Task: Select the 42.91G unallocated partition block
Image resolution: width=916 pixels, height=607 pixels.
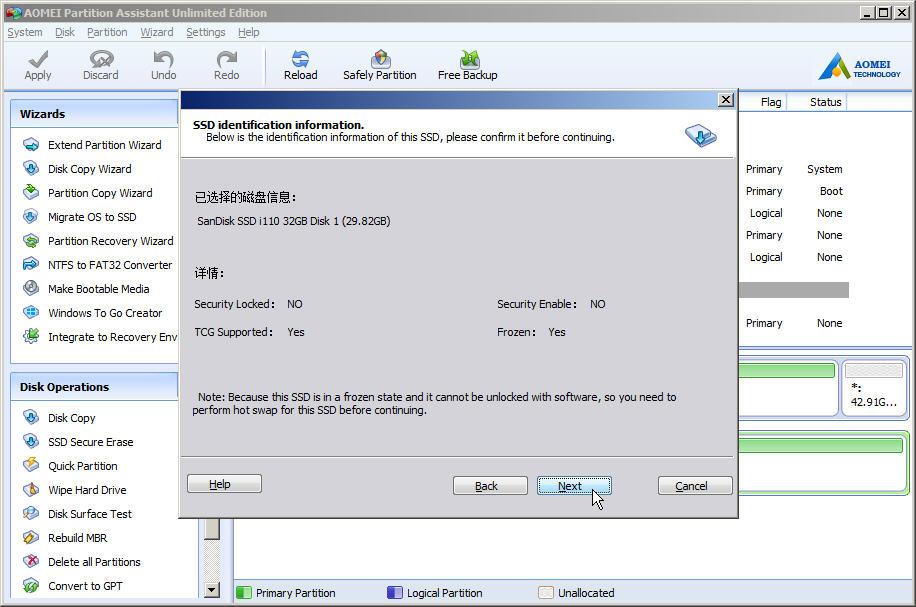Action: (x=874, y=387)
